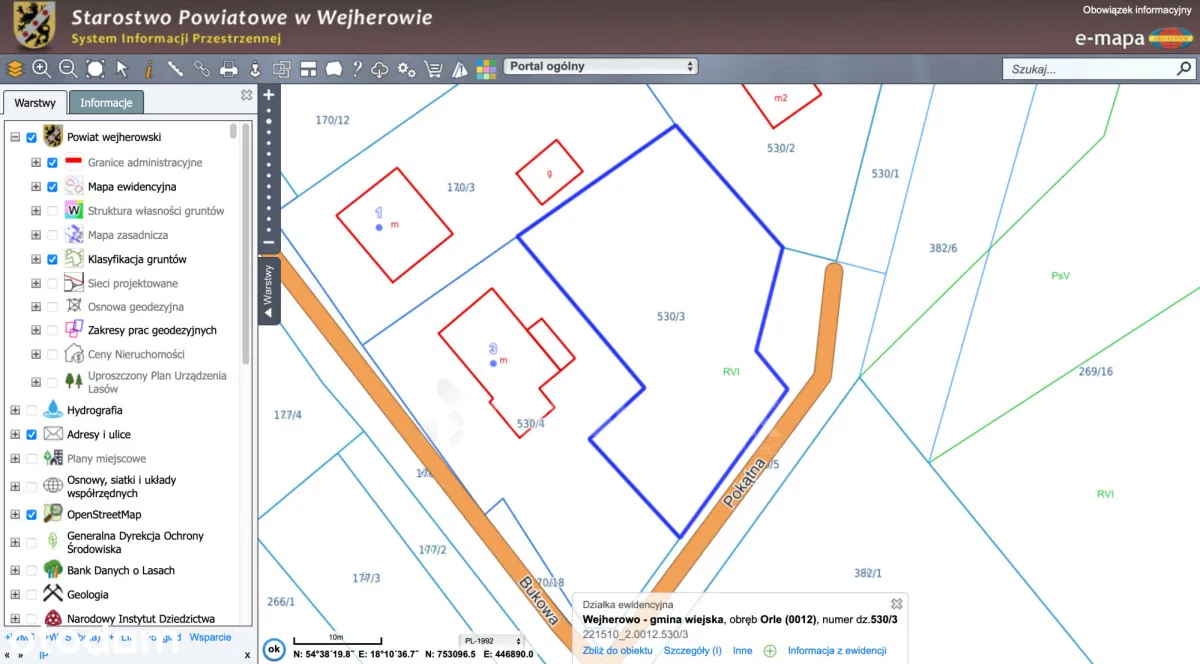Uncheck the Mapa ewidencyjna layer checkbox

tap(52, 187)
